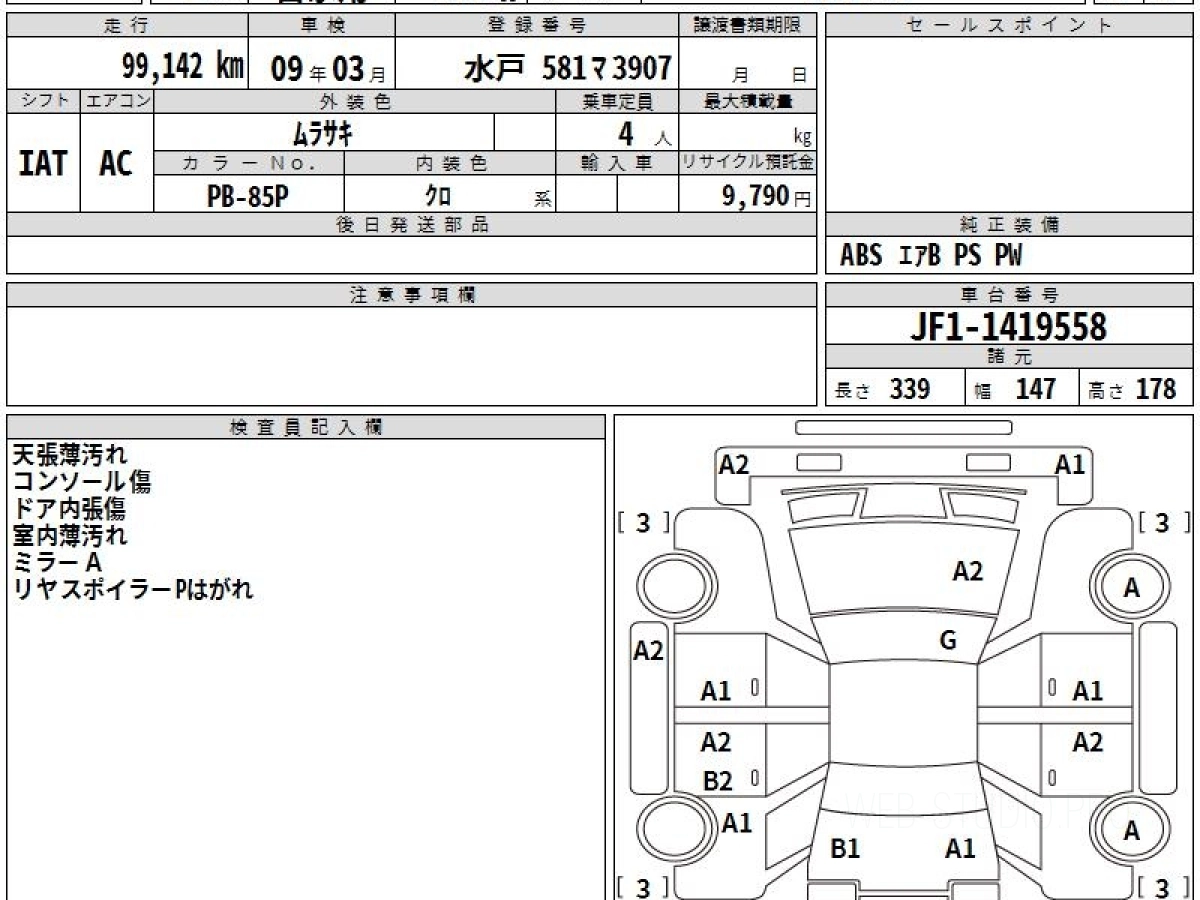Select the exterior color ムラサキ
Screen dimensions: 1200x900
pos(323,132)
